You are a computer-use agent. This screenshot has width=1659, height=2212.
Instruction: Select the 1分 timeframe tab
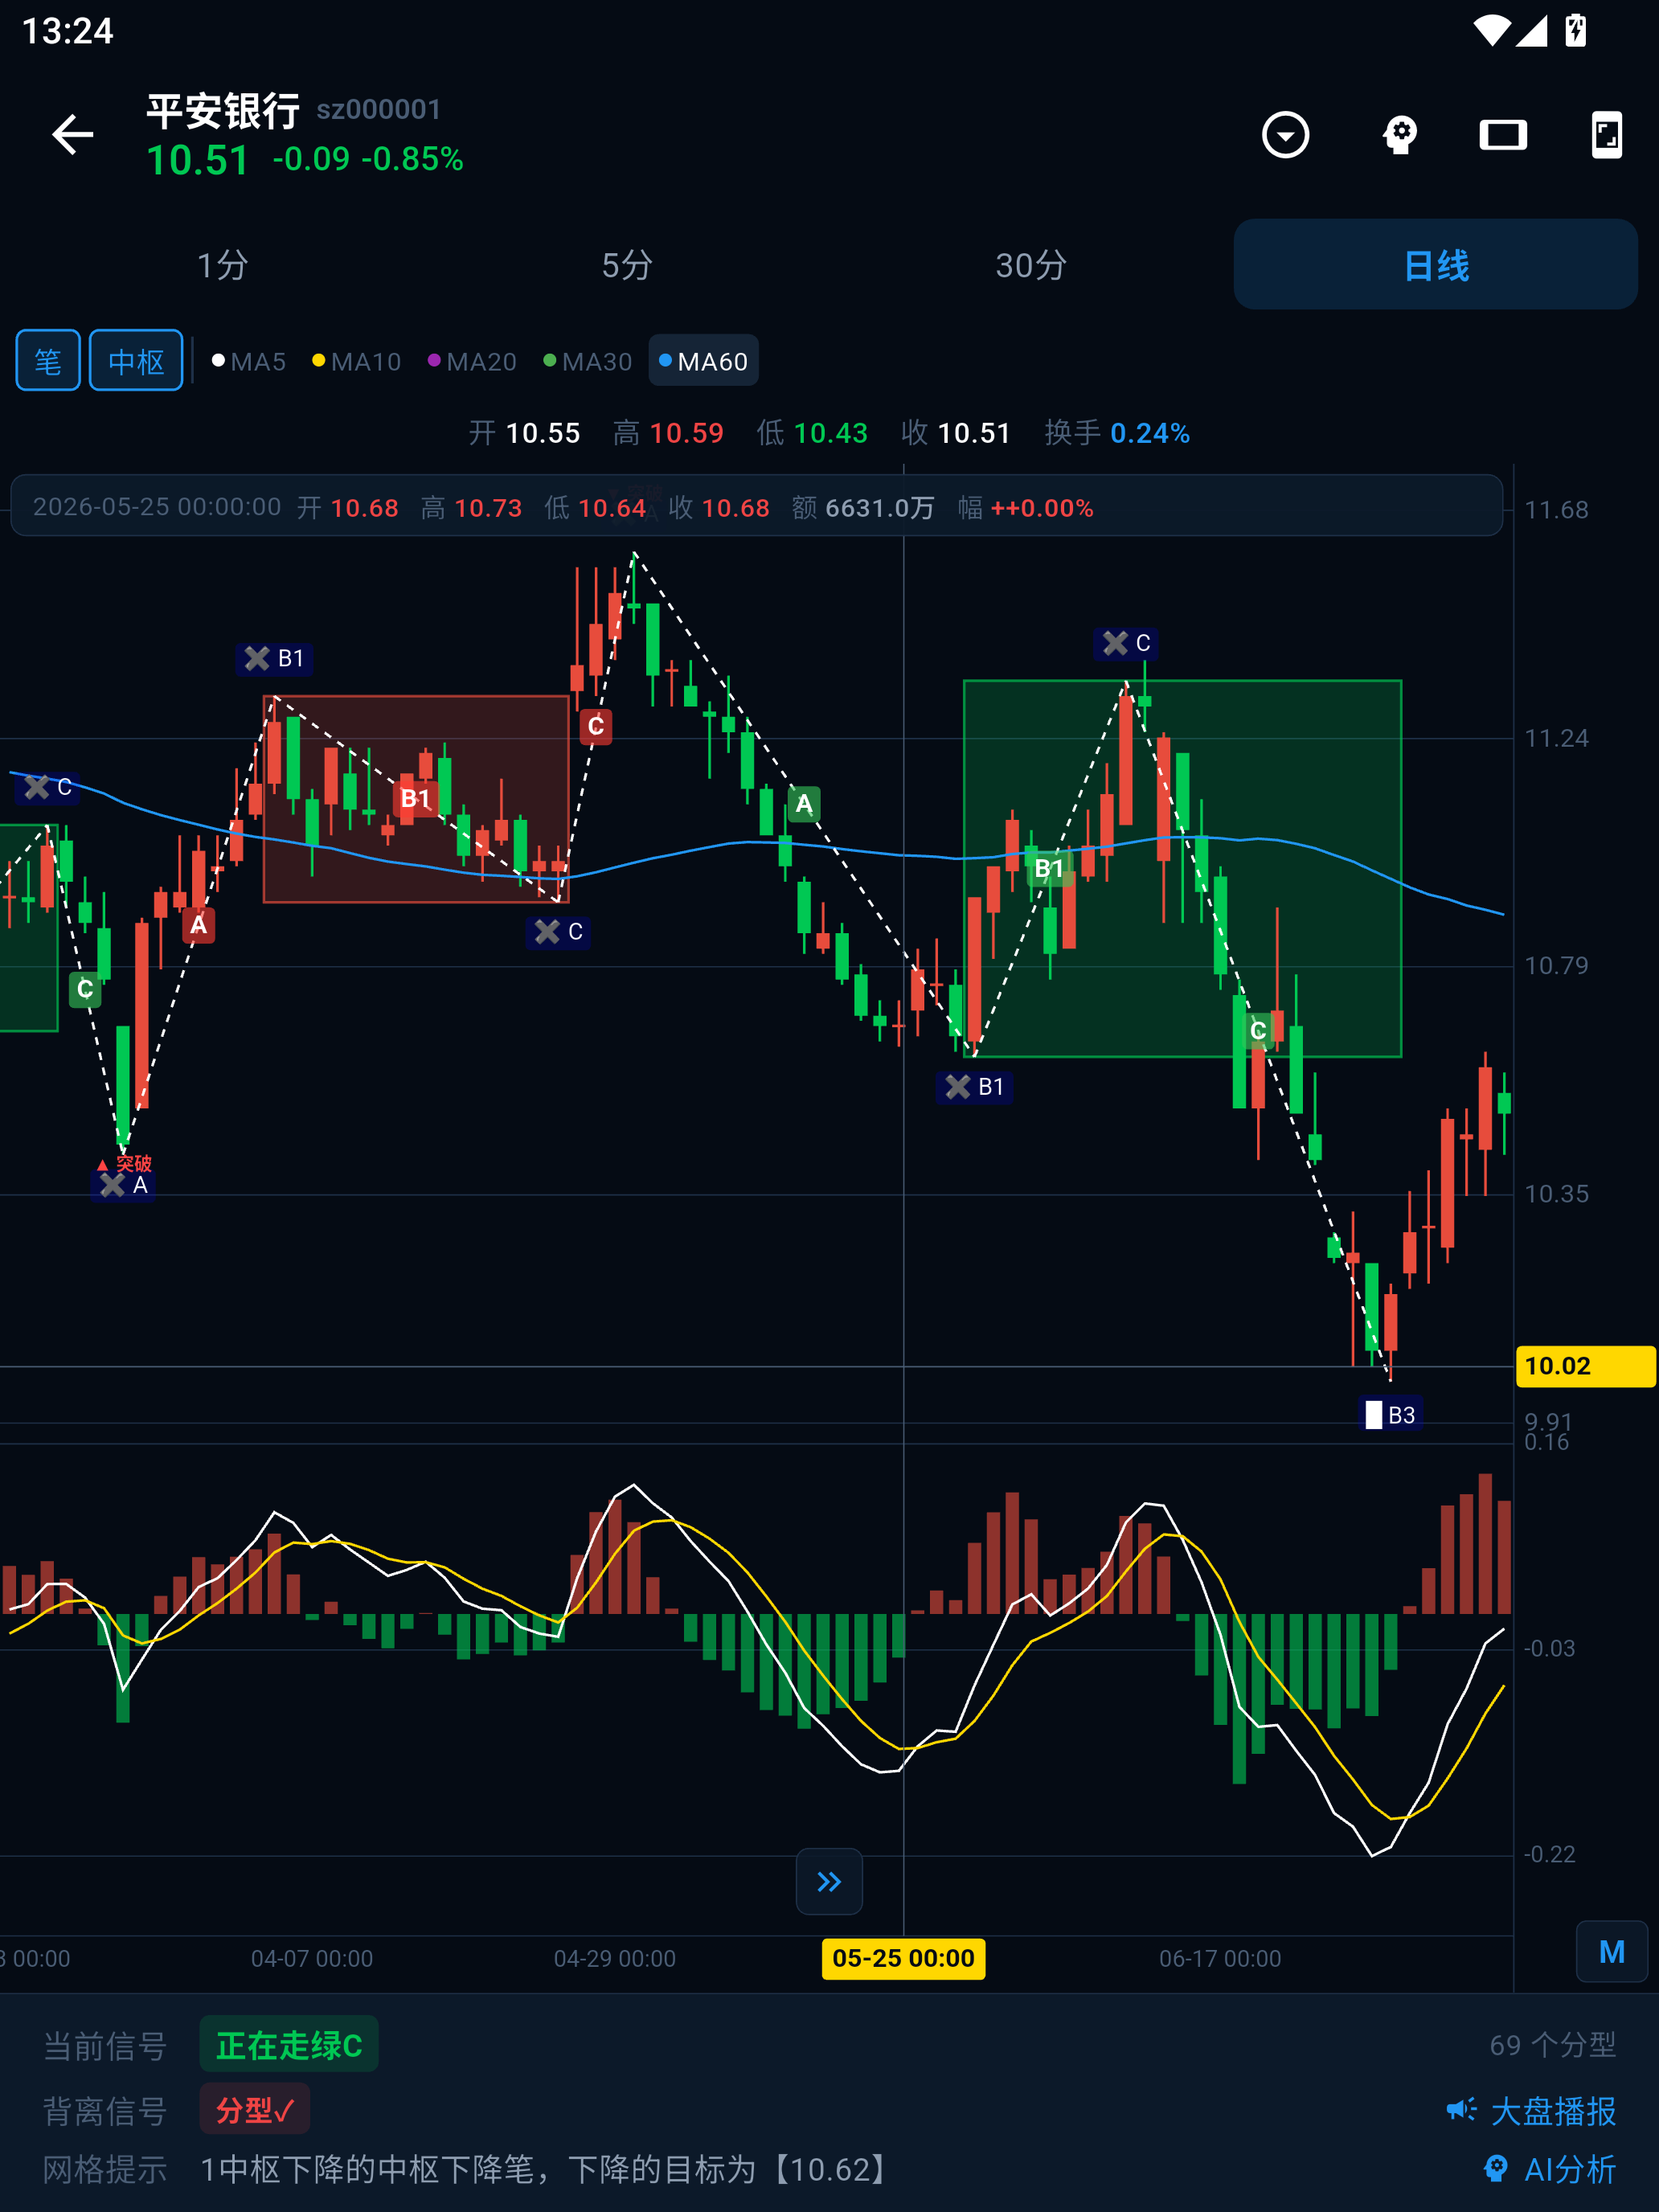(222, 265)
